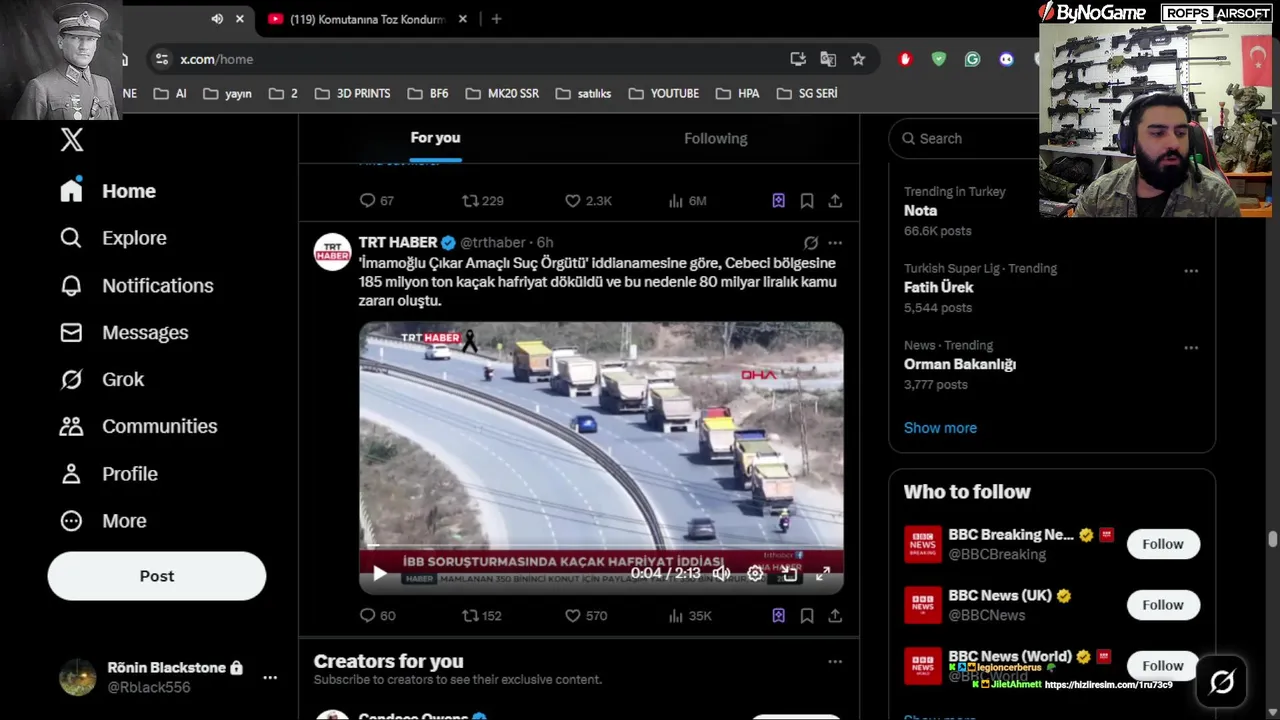Share the TRT HABER post
The width and height of the screenshot is (1280, 720).
pos(835,616)
